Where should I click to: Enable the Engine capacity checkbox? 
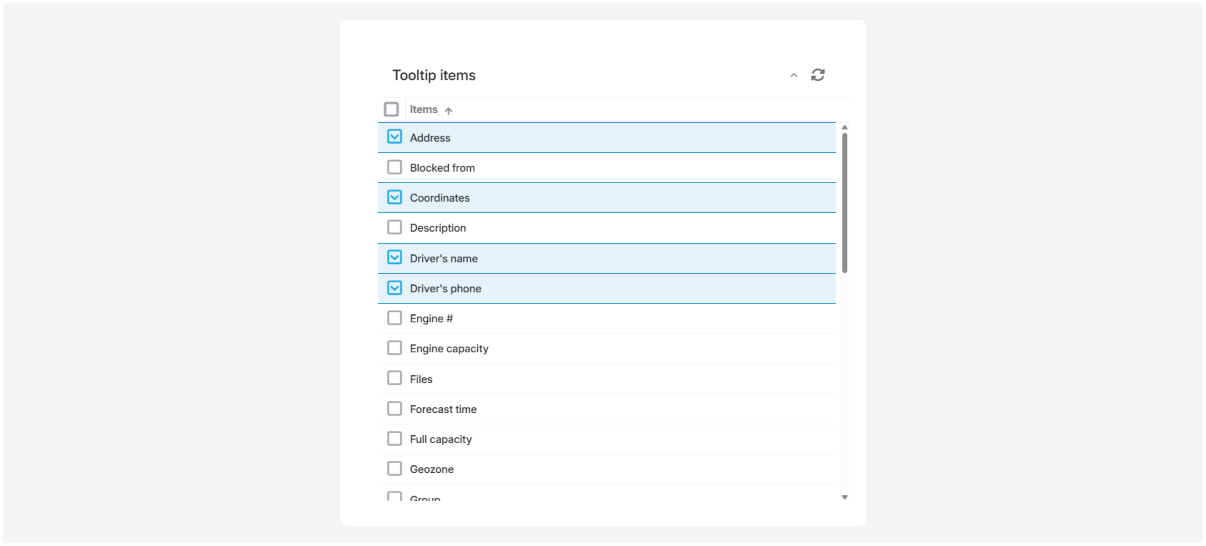[x=394, y=348]
